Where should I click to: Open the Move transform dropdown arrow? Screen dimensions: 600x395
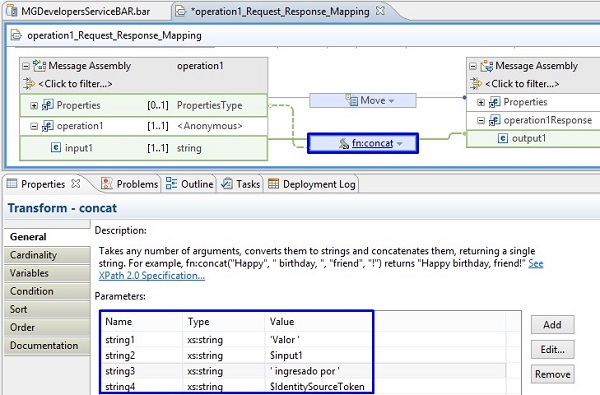point(391,101)
